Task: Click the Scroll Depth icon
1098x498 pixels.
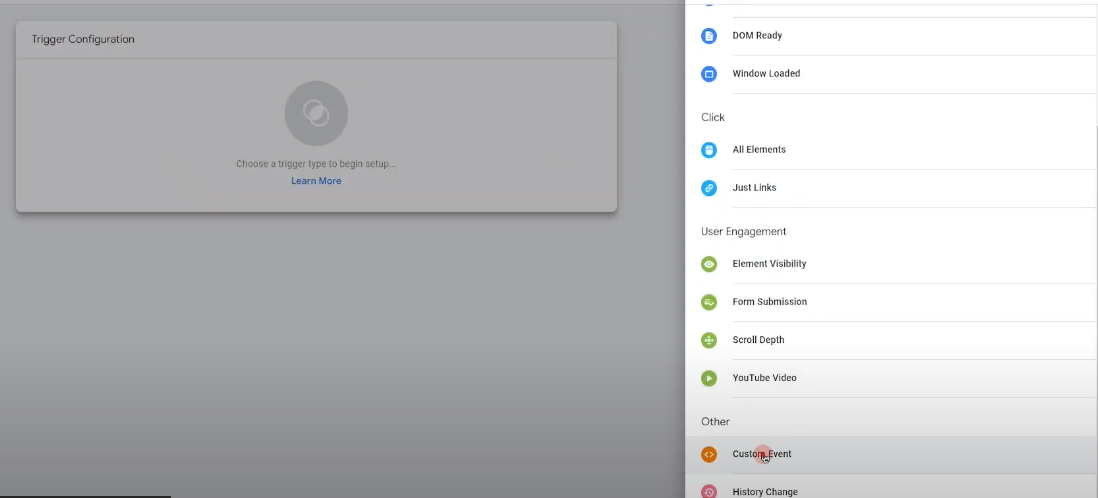Action: click(709, 340)
